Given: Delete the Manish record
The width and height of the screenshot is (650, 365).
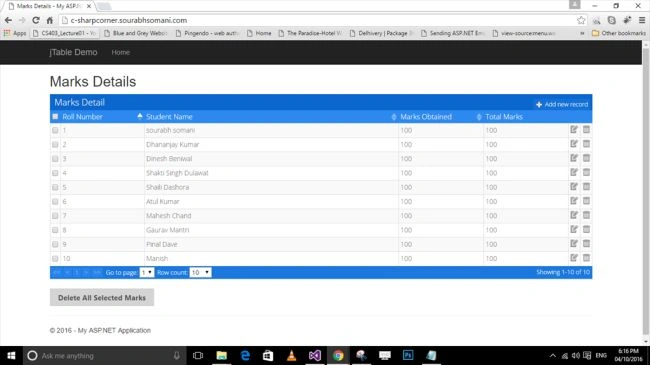Looking at the screenshot, I should 586,258.
